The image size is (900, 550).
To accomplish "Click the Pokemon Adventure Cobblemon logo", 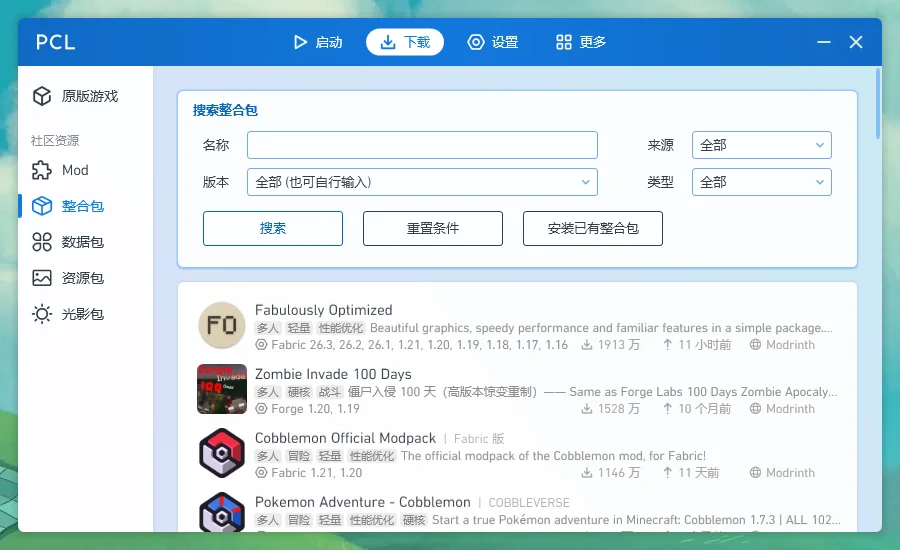I will pos(222,512).
